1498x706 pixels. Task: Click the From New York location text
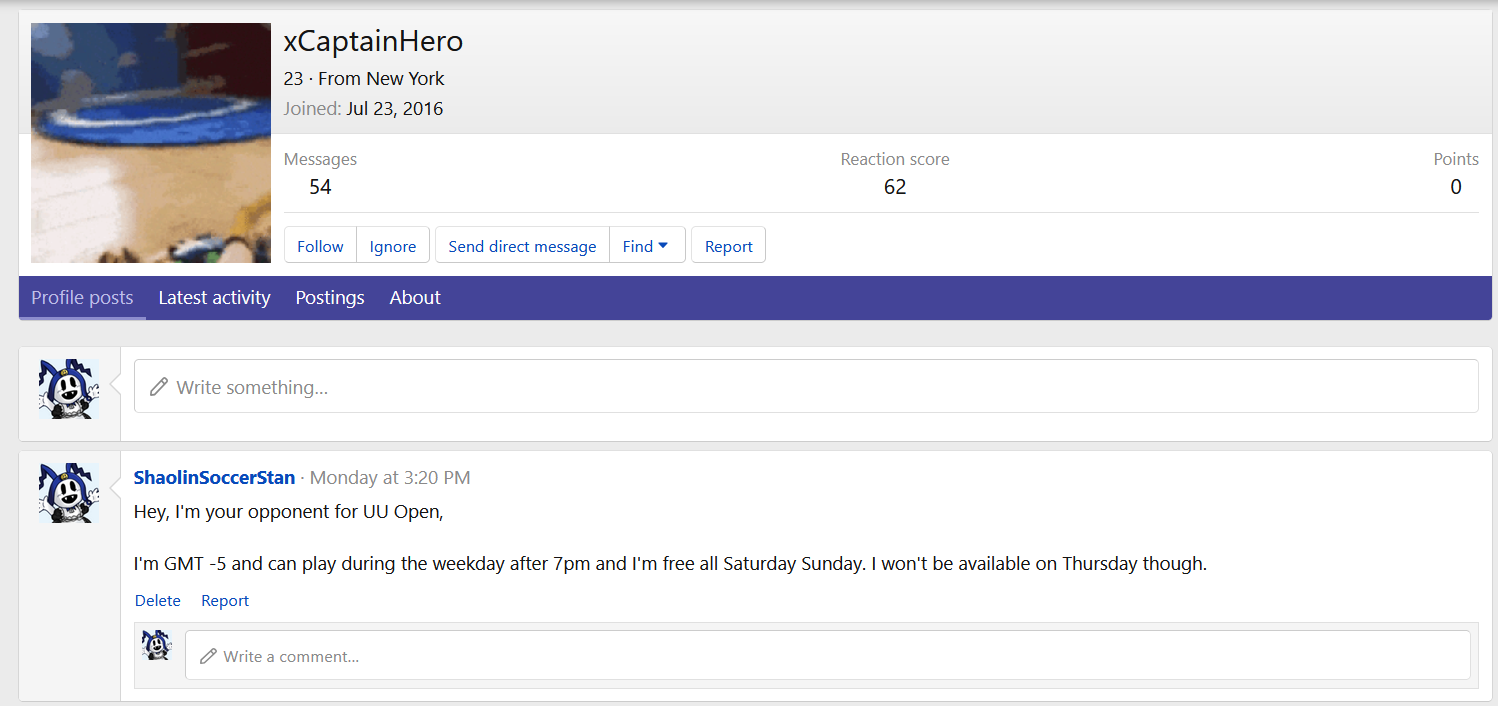pos(381,79)
